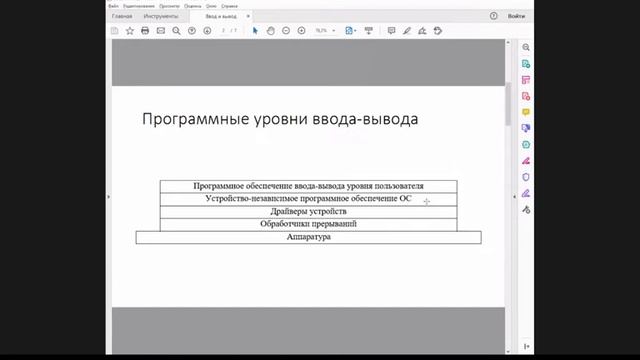The width and height of the screenshot is (640, 360).
Task: Expand the left navigation pane arrow
Action: click(x=109, y=197)
